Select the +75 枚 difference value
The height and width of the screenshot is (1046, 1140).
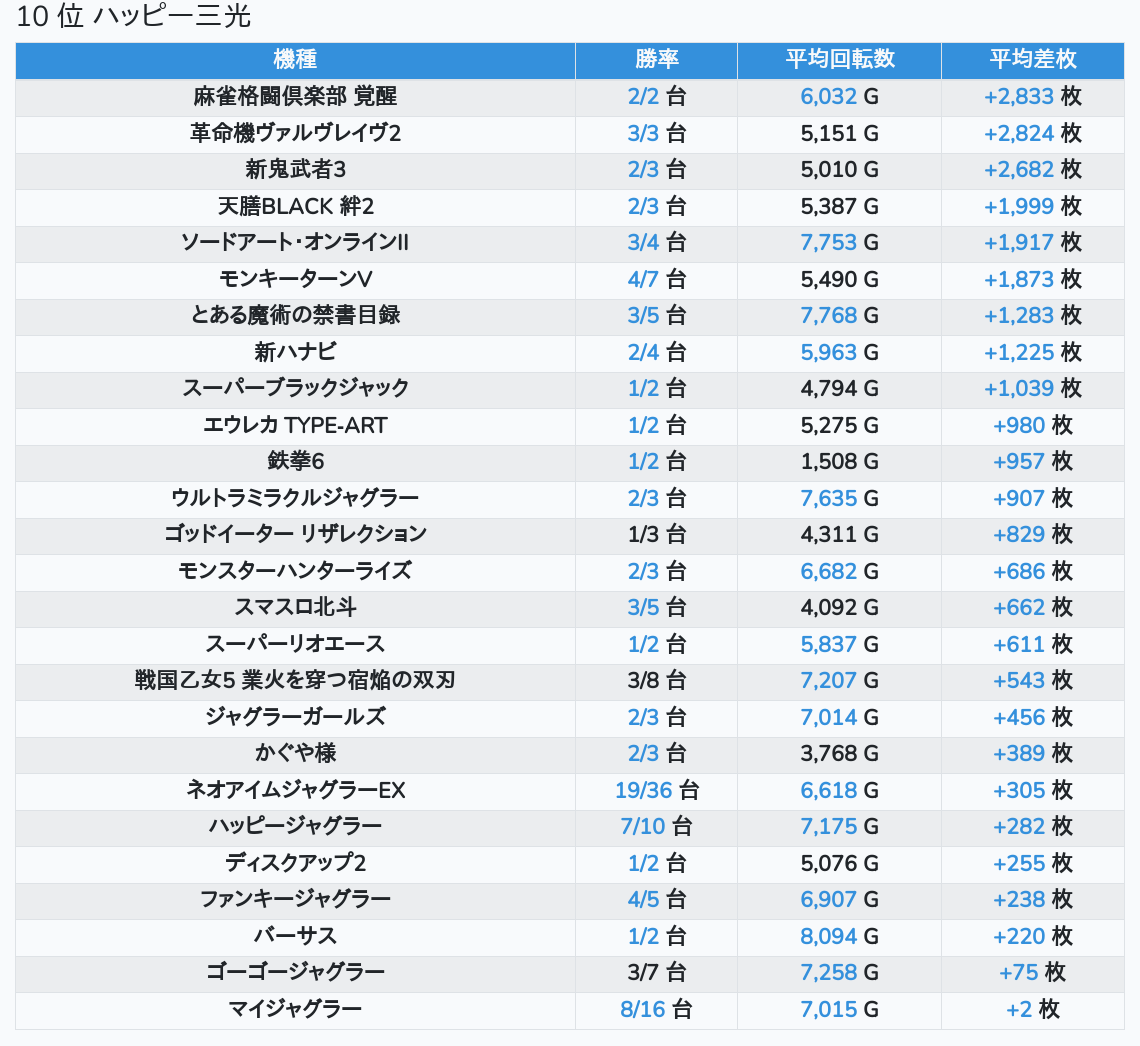pos(1032,973)
